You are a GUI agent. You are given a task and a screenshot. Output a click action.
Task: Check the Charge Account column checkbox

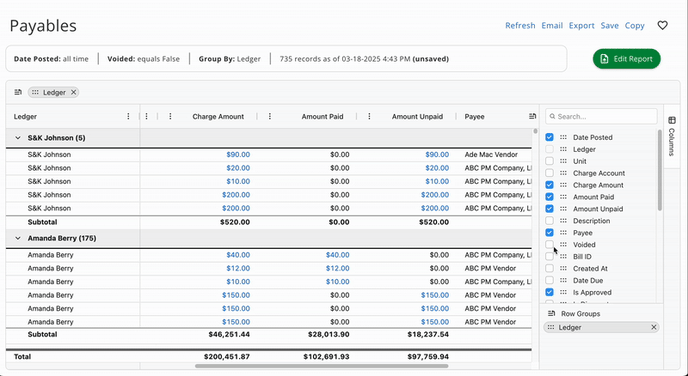549,173
